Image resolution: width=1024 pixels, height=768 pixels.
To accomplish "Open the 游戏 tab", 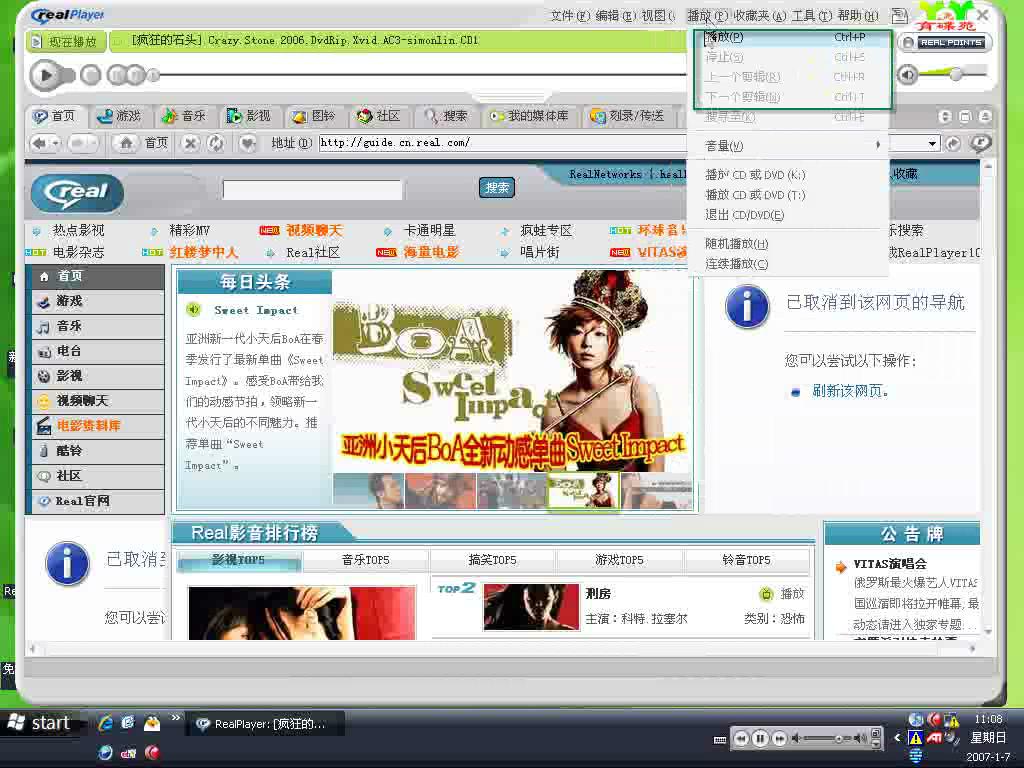I will pos(119,116).
